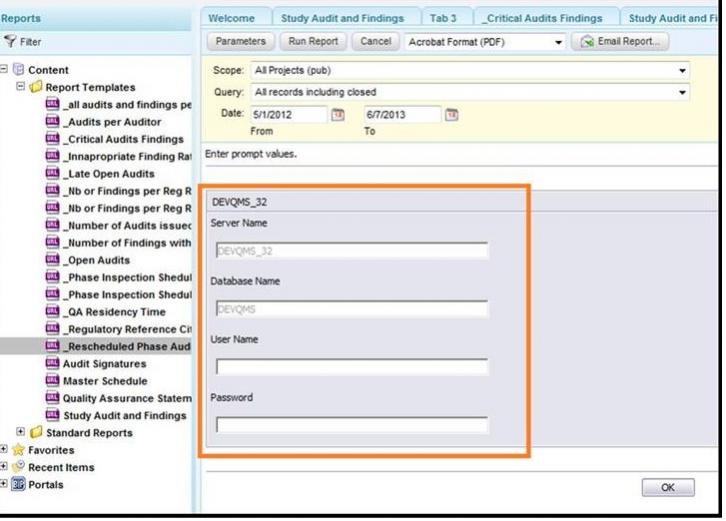Click the Content root node icon
Screen dimensions: 726x521
click(19, 69)
